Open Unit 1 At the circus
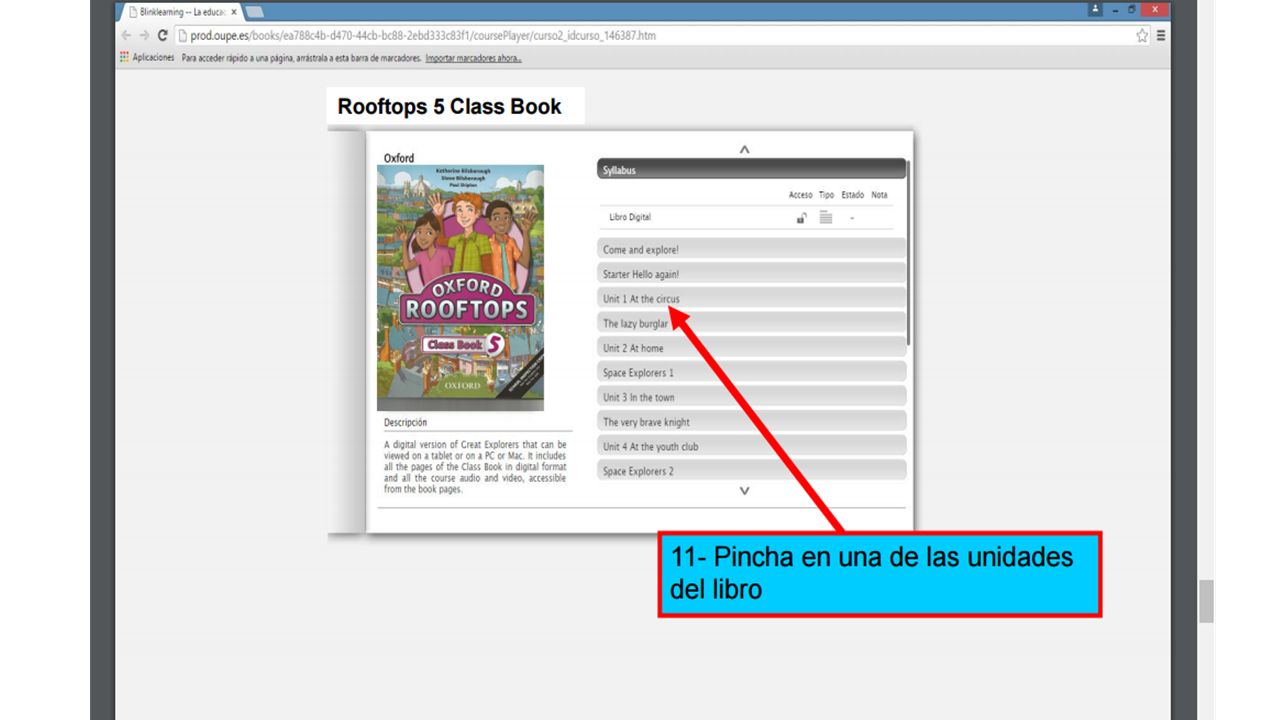Image resolution: width=1280 pixels, height=720 pixels. coord(751,299)
